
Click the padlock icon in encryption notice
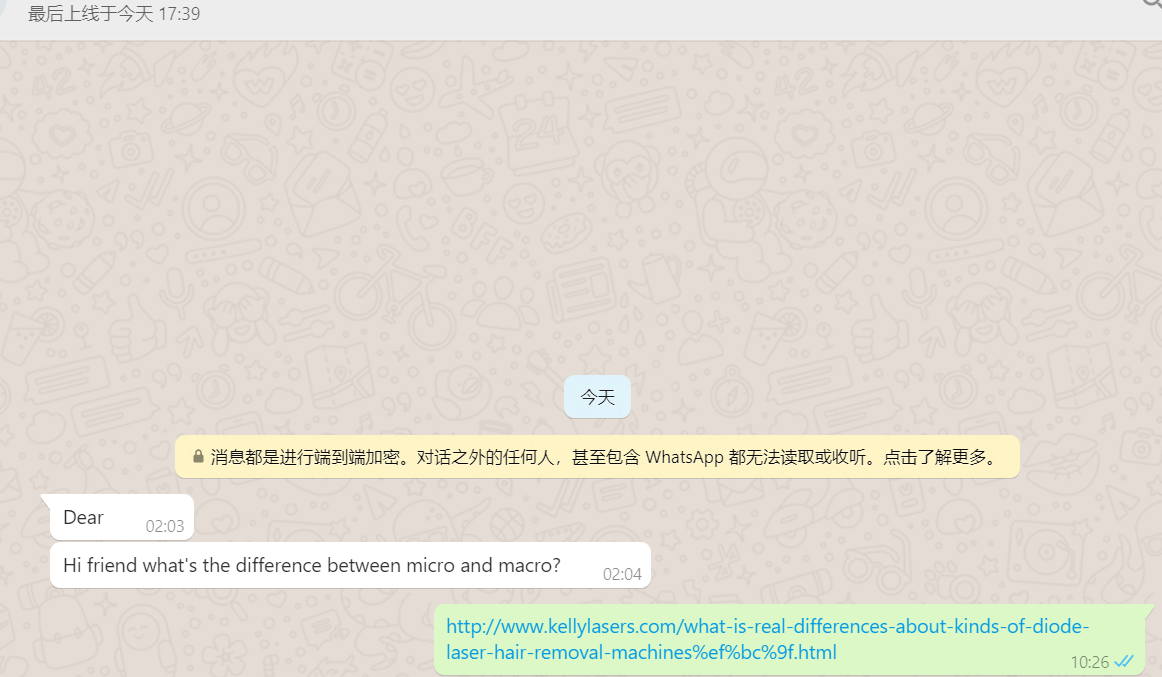[x=198, y=456]
